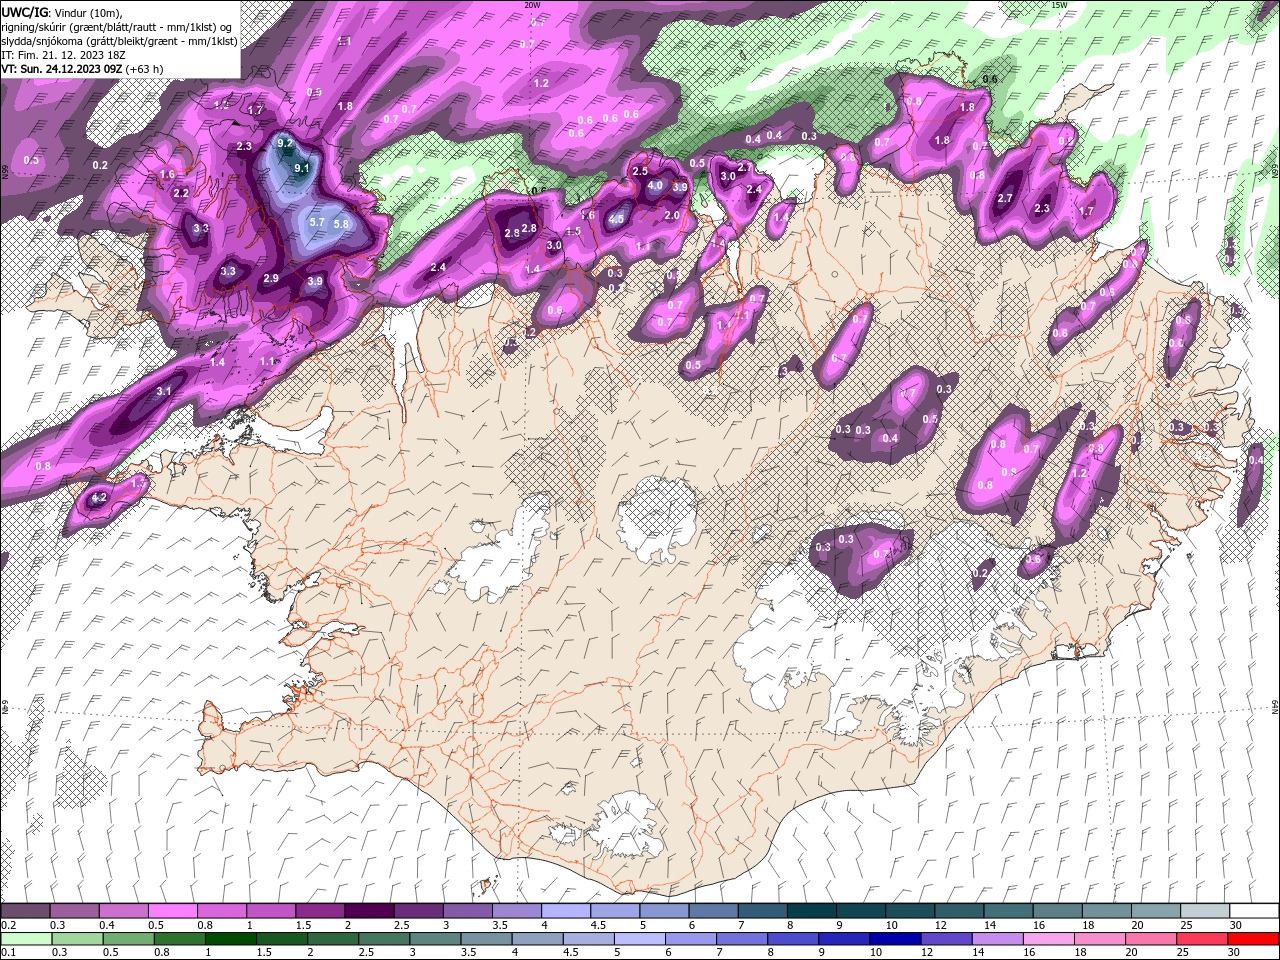Image resolution: width=1280 pixels, height=960 pixels.
Task: Click the UWC/IG title text
Action: pyautogui.click(x=25, y=12)
